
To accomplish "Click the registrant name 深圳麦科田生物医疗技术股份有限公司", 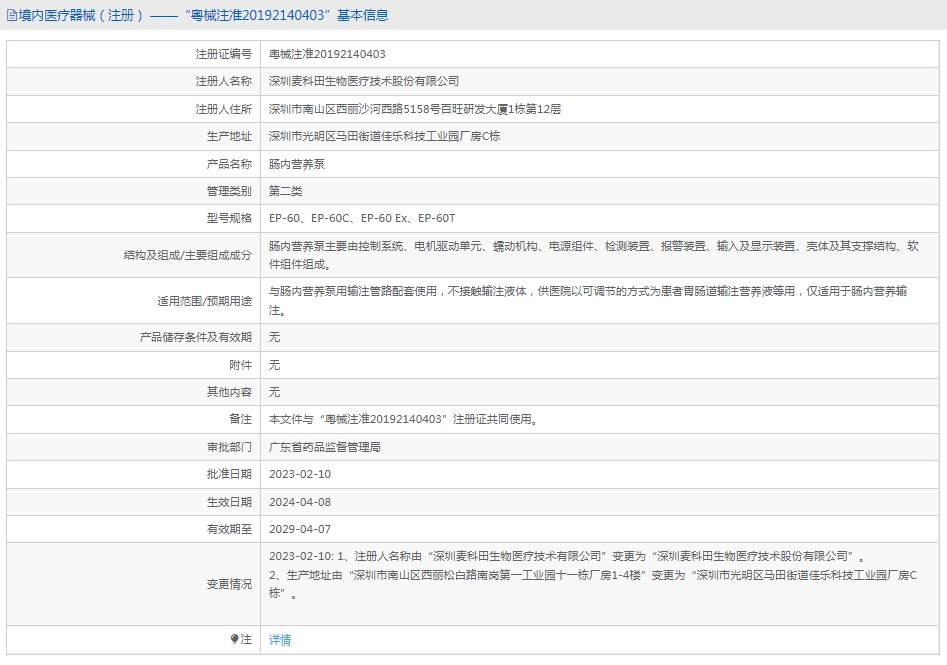I will tap(364, 82).
